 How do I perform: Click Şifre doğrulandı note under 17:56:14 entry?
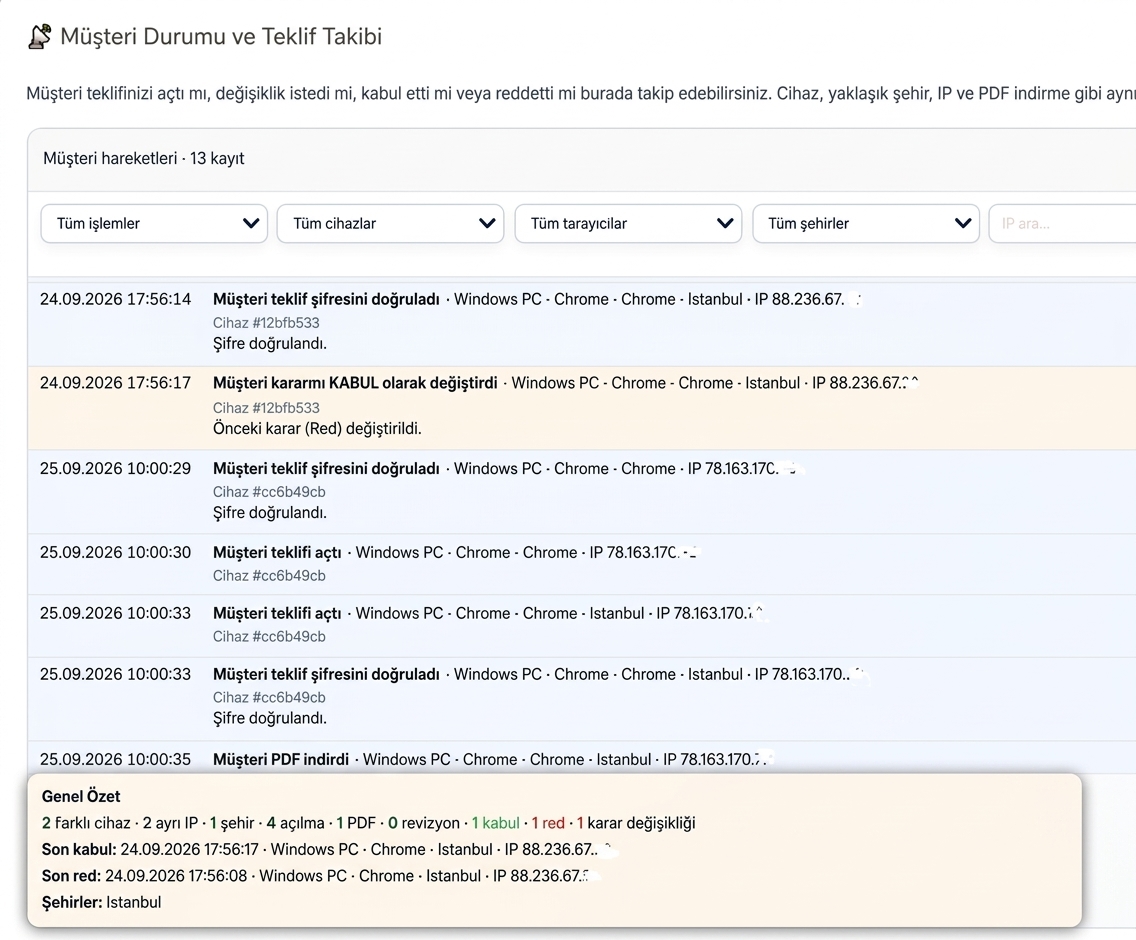click(270, 344)
